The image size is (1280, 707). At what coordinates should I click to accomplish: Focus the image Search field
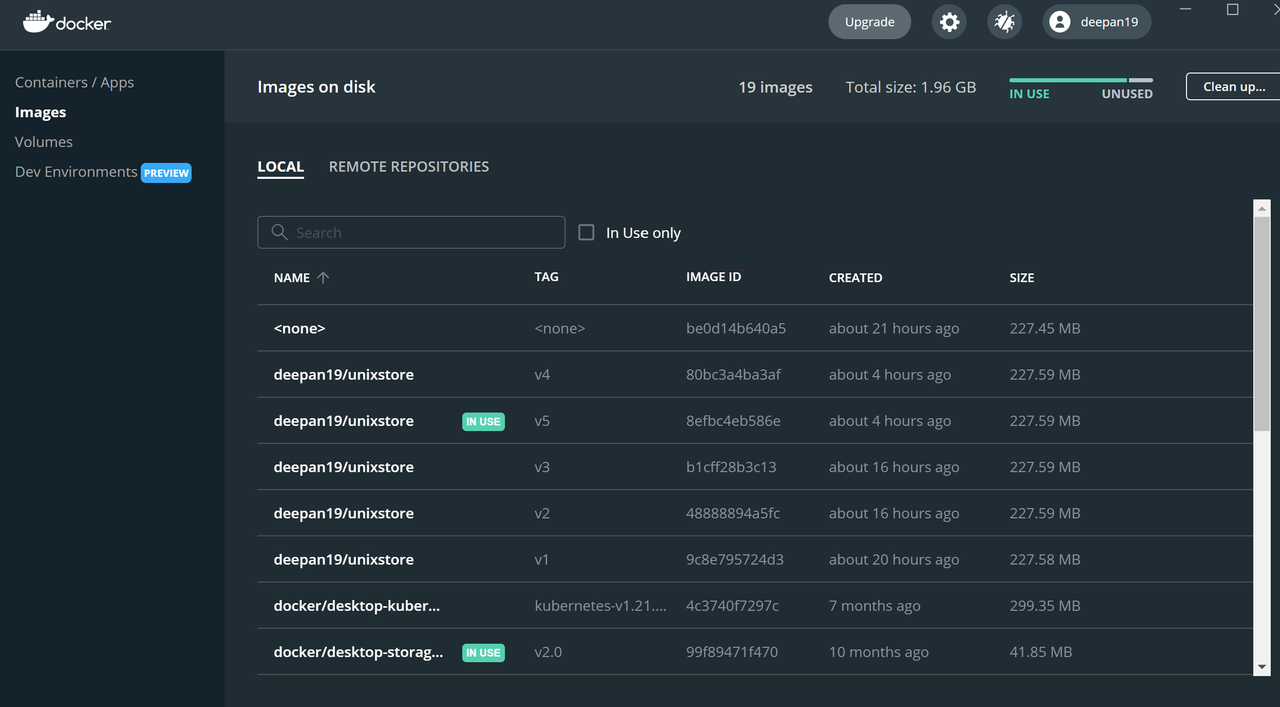tap(411, 232)
